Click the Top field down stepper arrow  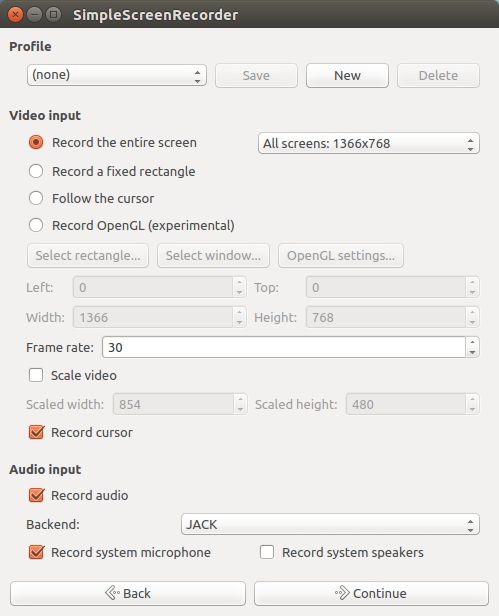tap(472, 292)
